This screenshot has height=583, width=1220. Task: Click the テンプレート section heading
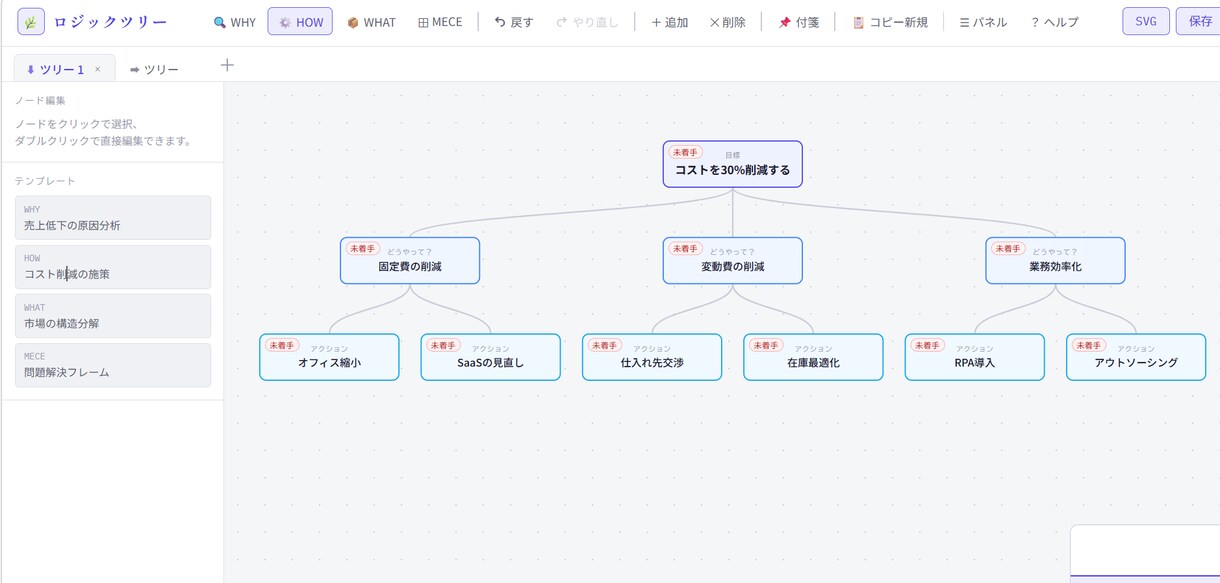45,181
